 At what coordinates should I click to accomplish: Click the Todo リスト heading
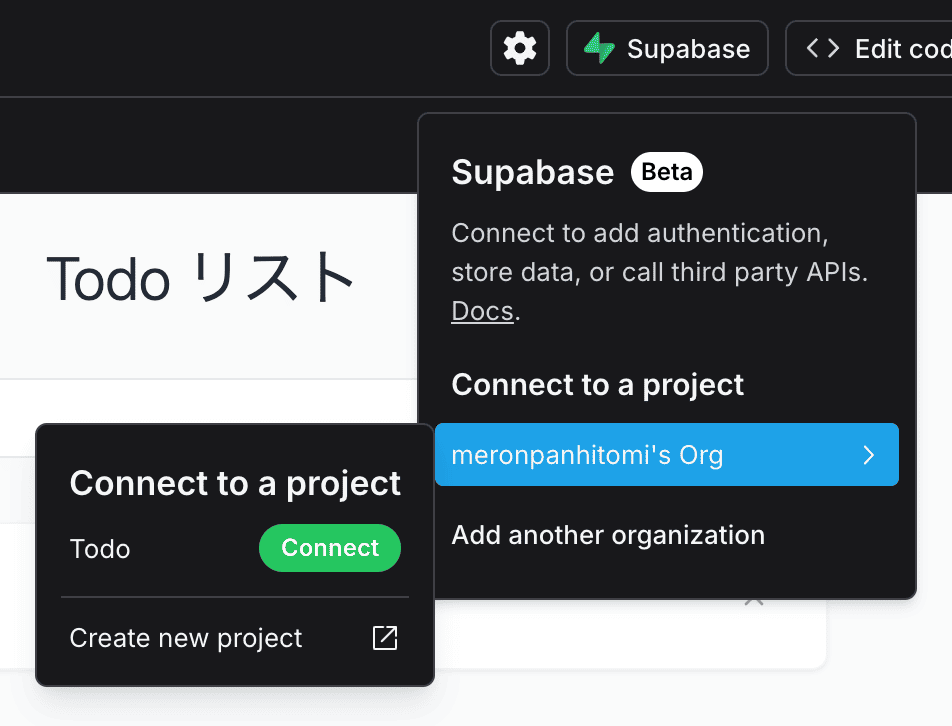200,277
